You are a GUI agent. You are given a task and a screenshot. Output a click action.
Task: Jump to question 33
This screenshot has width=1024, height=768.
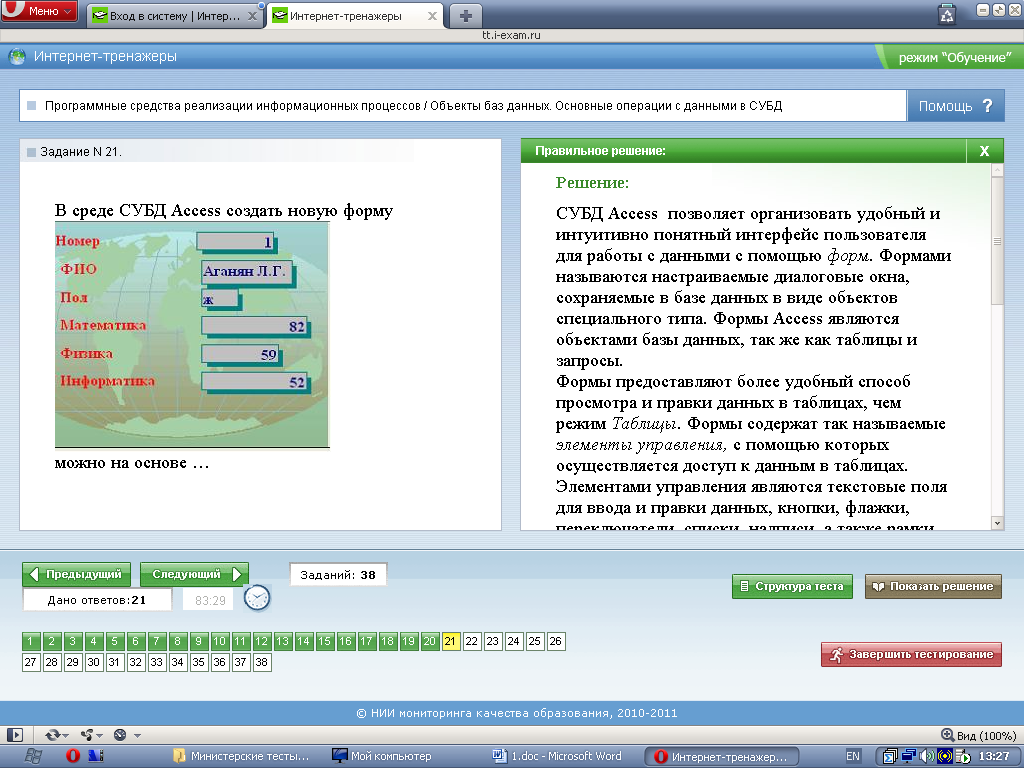(x=156, y=662)
